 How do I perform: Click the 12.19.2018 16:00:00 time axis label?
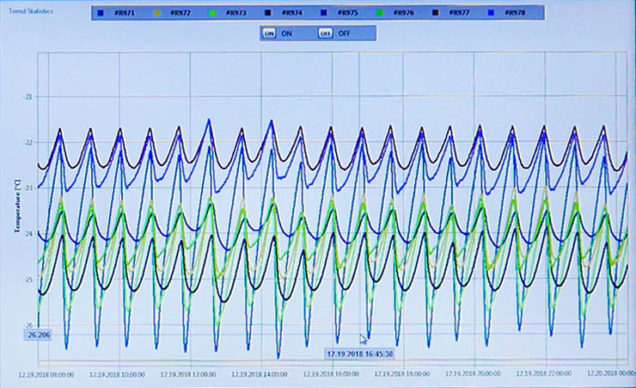pyautogui.click(x=331, y=374)
